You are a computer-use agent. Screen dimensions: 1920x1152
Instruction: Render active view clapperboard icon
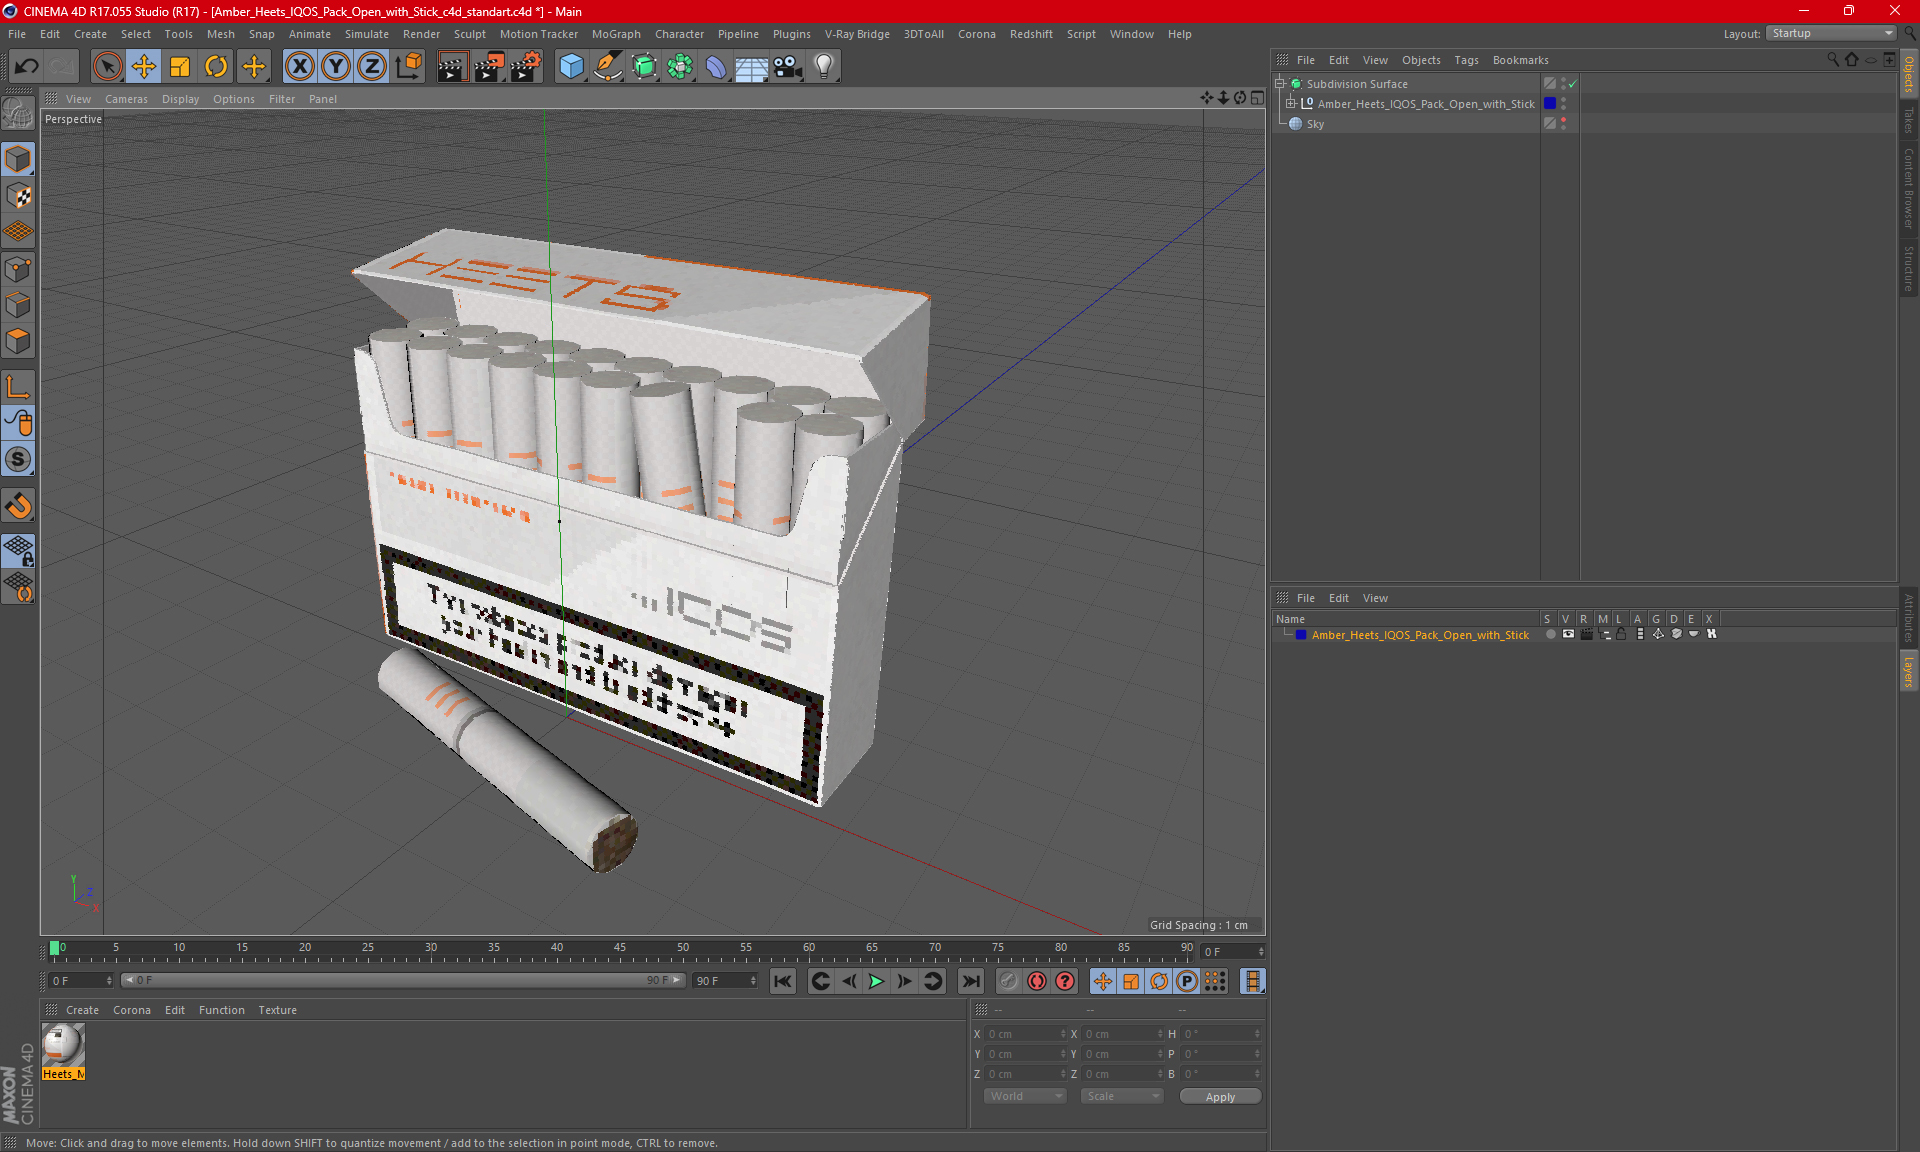pyautogui.click(x=452, y=67)
